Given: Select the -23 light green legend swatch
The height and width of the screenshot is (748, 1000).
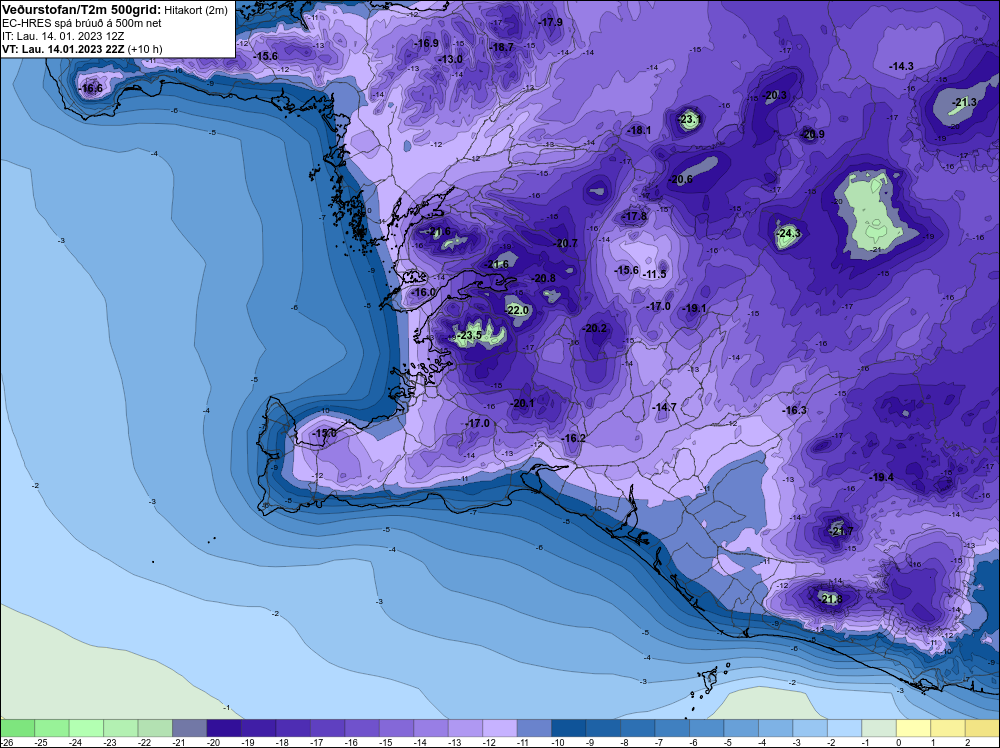Looking at the screenshot, I should [x=121, y=728].
